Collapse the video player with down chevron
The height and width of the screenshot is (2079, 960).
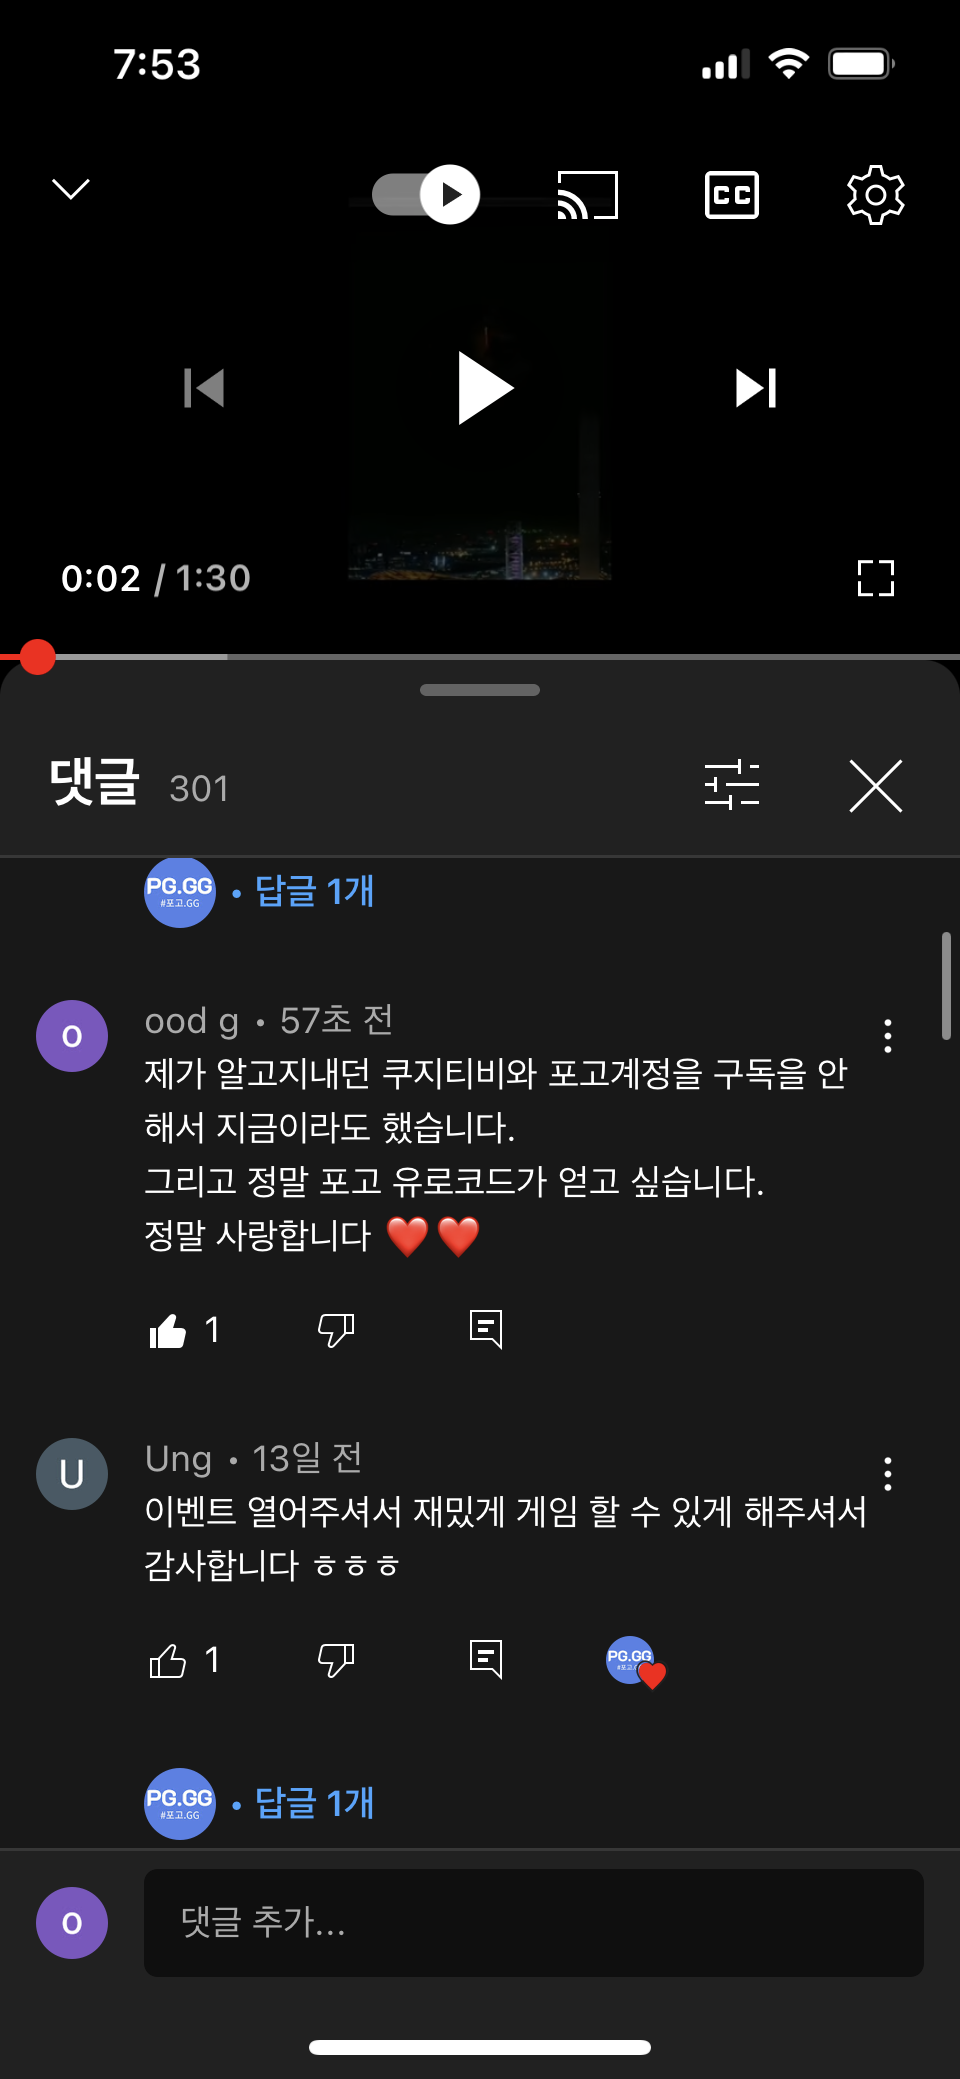click(71, 189)
